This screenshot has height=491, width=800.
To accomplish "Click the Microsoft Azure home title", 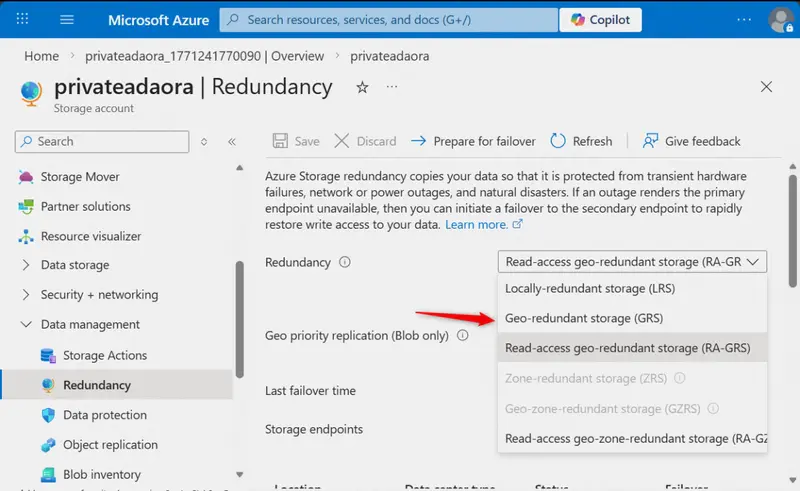I will click(158, 20).
